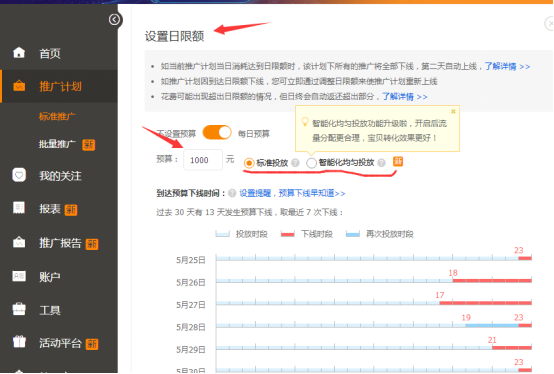Open 标准推广 submenu item
This screenshot has width=554, height=374.
pos(57,116)
